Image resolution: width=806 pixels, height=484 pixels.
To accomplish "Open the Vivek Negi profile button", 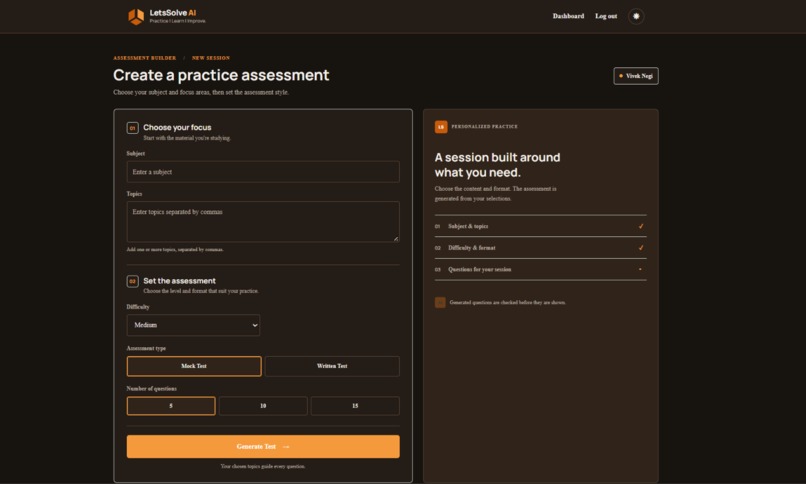I will (x=636, y=76).
